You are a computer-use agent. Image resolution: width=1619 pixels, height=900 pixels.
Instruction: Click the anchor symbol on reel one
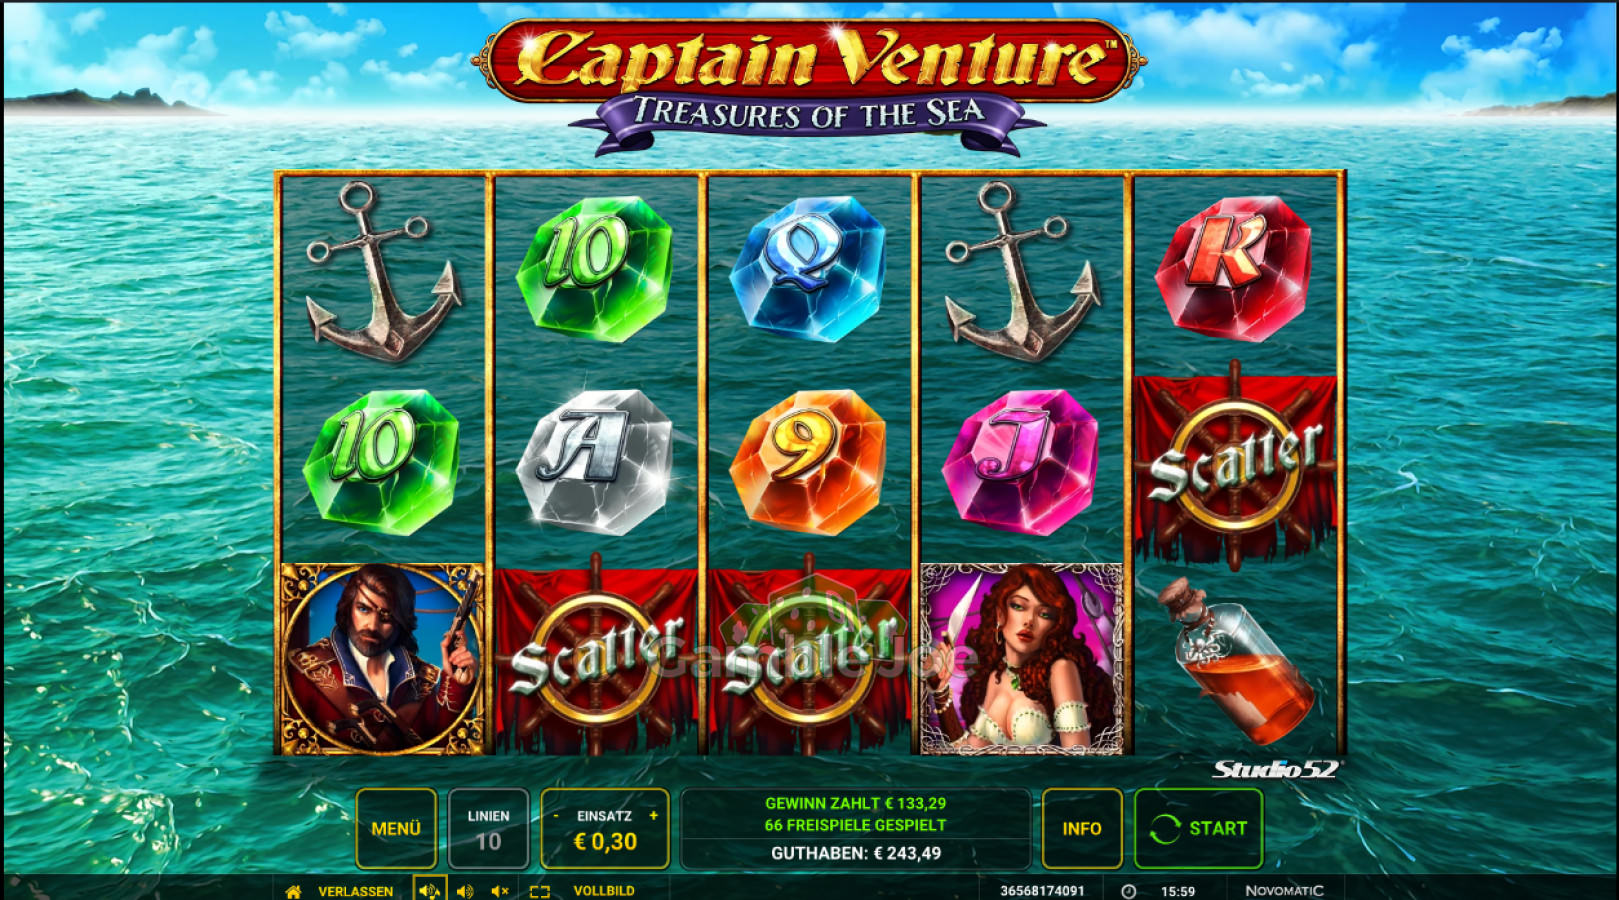point(383,272)
